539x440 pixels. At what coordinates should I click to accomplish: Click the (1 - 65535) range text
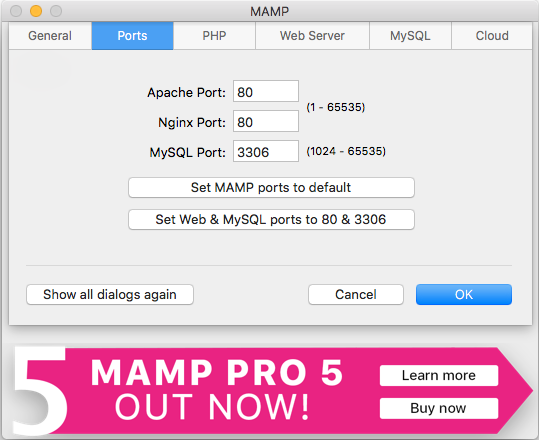[x=336, y=107]
